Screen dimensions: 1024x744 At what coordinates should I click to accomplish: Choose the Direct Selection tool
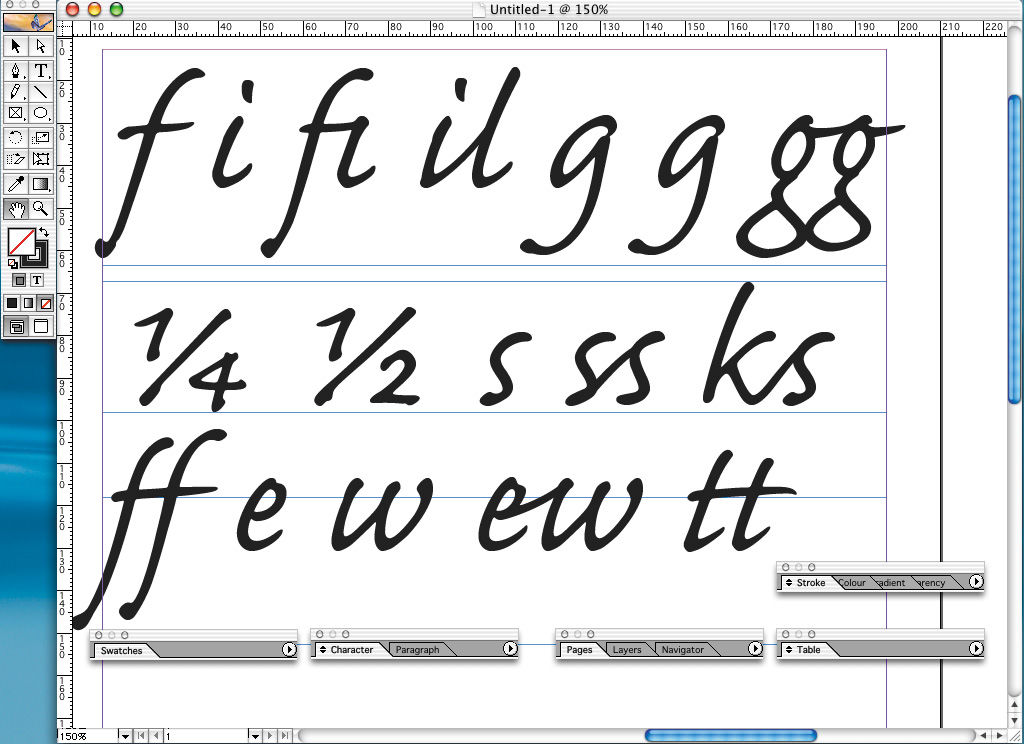pyautogui.click(x=41, y=46)
